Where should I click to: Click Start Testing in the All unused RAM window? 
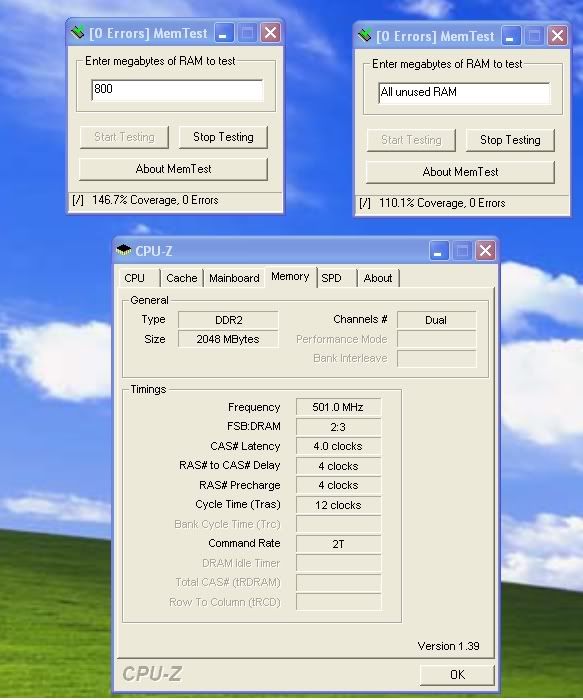point(411,140)
